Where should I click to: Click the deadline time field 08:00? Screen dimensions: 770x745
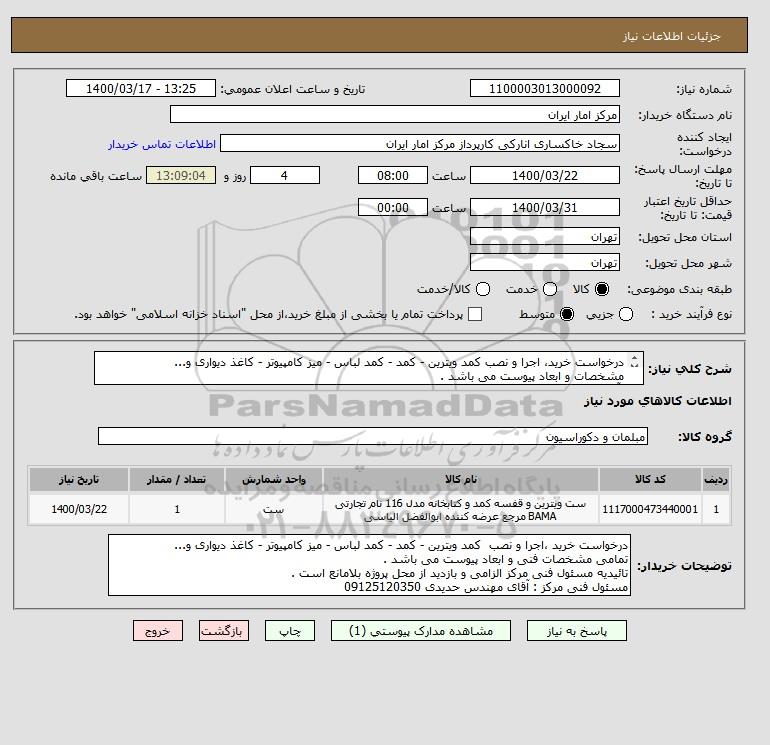393,175
